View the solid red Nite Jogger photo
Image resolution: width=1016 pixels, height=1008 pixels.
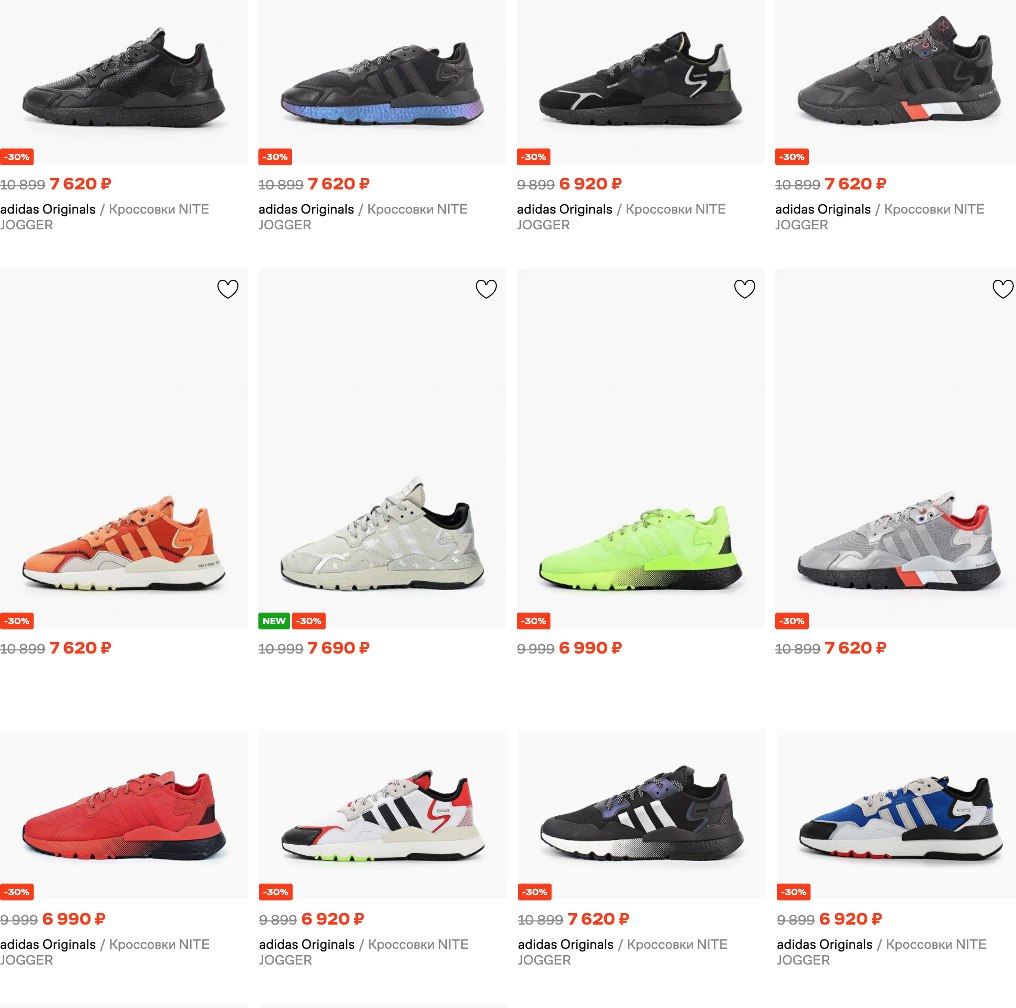click(x=124, y=814)
